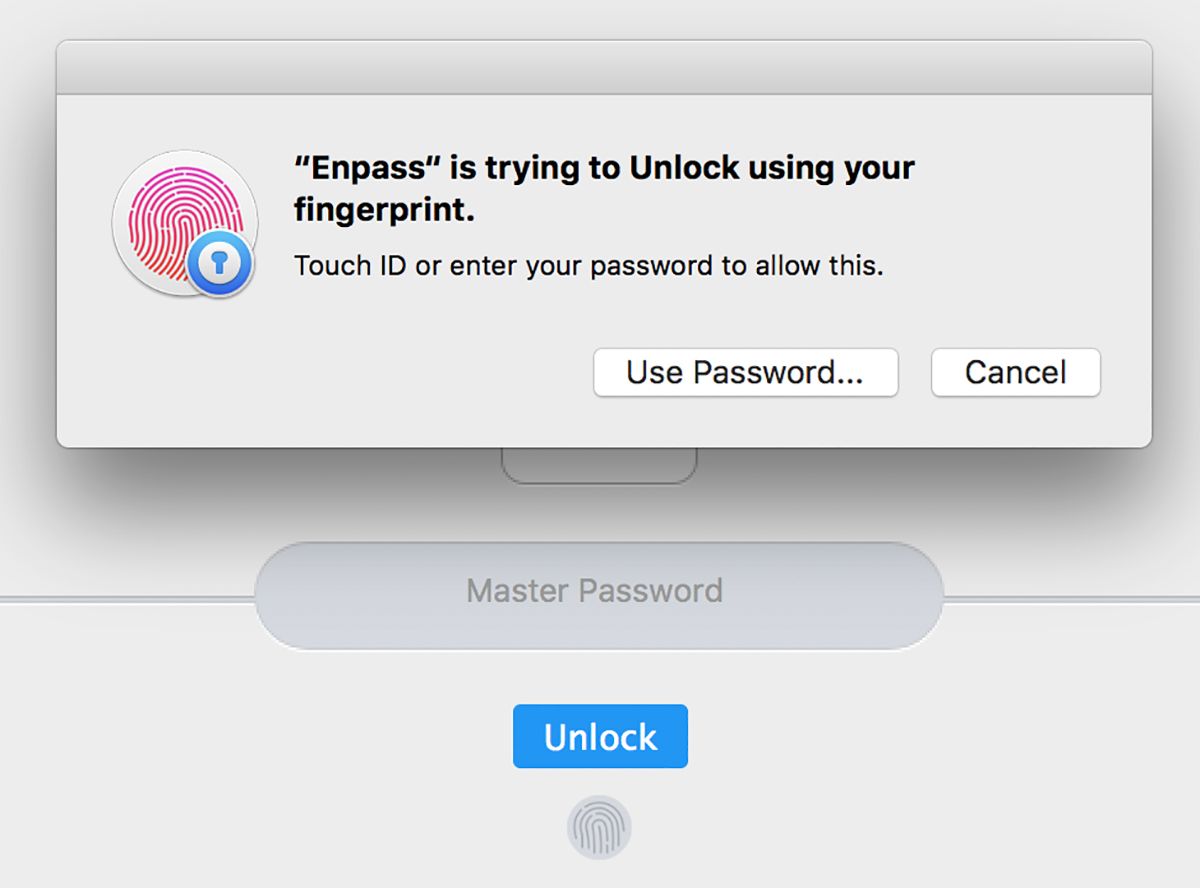Screen dimensions: 1200x888
Task: Click the Use Password... button
Action: pyautogui.click(x=746, y=372)
